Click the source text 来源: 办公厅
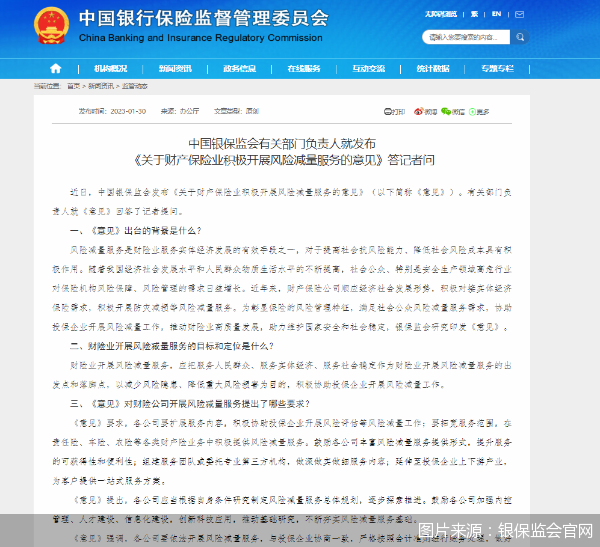 coord(180,111)
